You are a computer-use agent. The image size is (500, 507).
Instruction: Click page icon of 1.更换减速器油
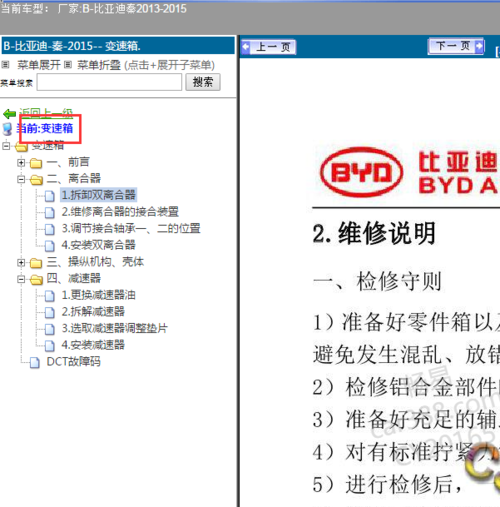(x=50, y=296)
